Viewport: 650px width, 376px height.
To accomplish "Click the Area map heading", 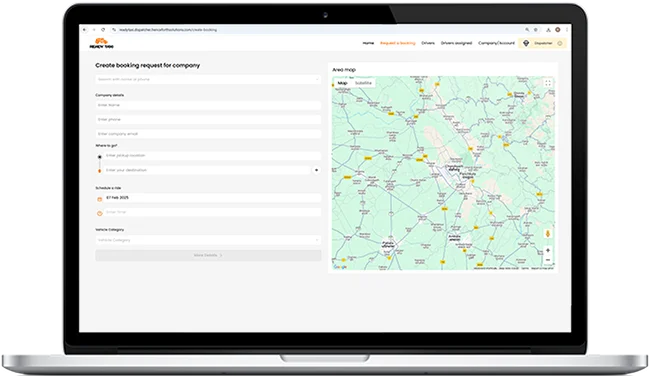I will [x=344, y=70].
